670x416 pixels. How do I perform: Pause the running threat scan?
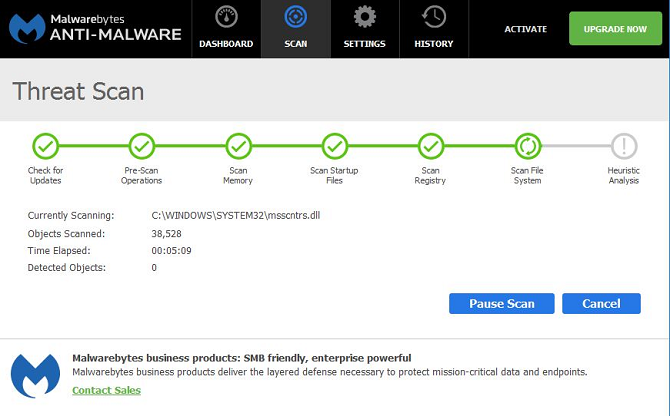click(502, 303)
